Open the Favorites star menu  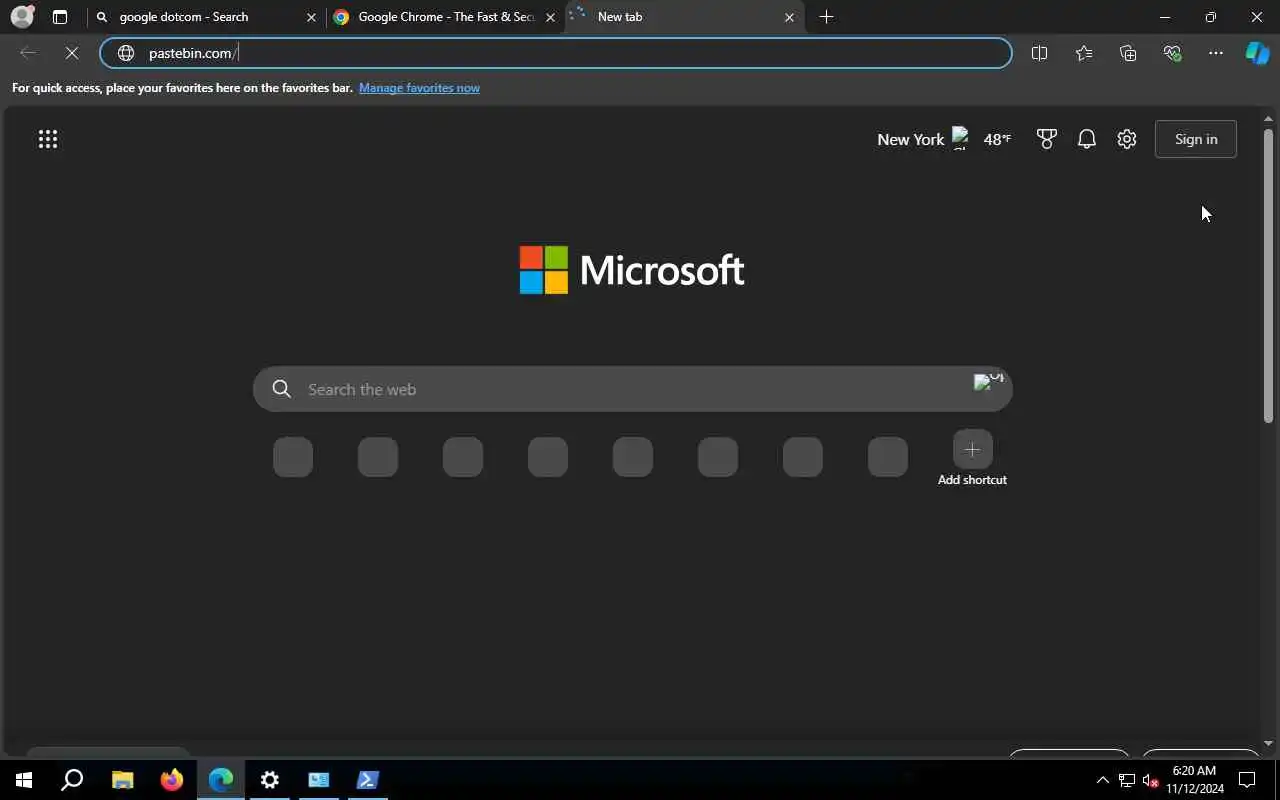pos(1084,53)
